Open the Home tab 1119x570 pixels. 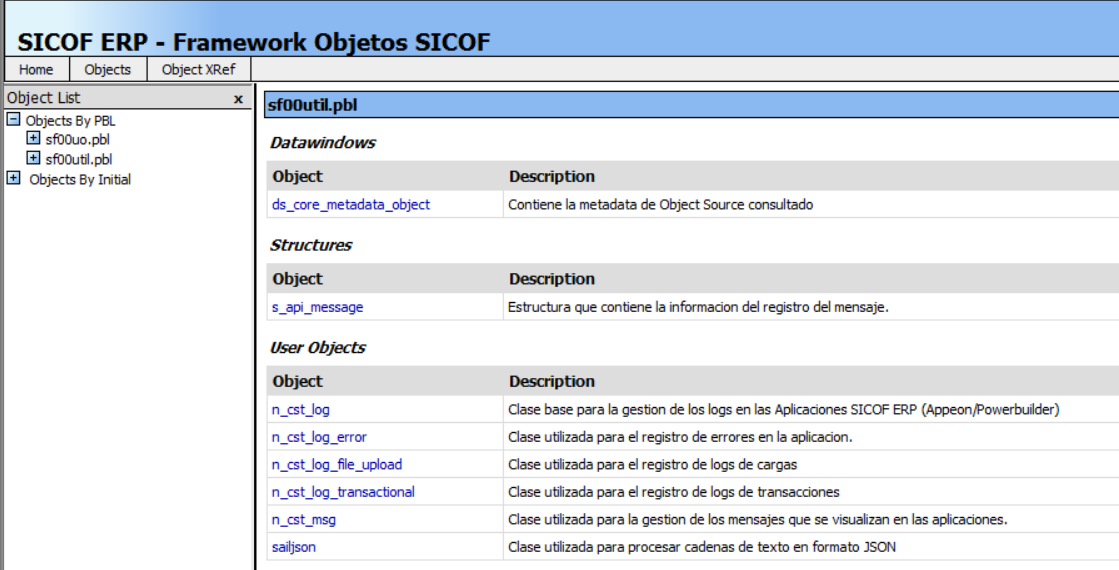tap(36, 69)
